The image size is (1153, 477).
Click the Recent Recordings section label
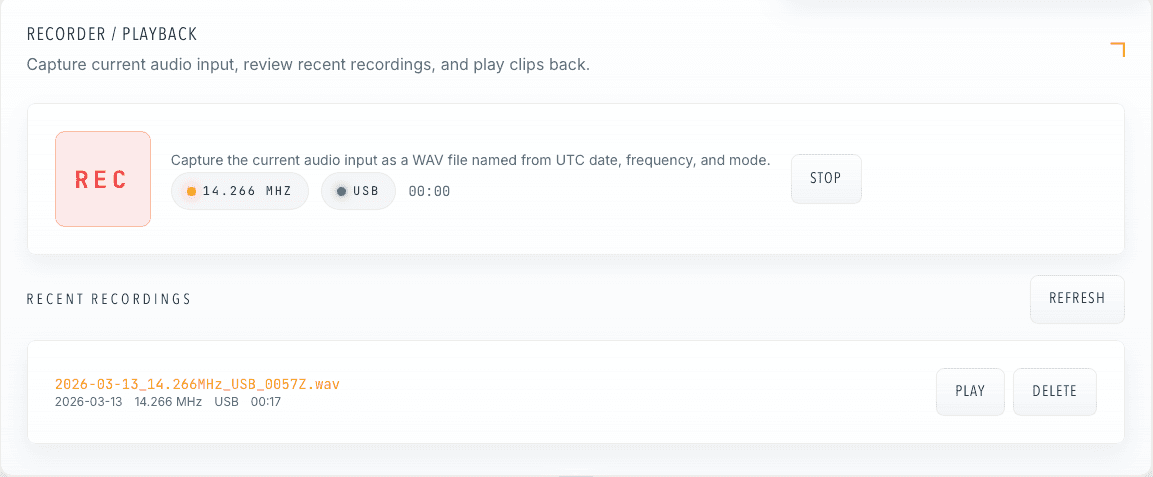click(x=108, y=299)
